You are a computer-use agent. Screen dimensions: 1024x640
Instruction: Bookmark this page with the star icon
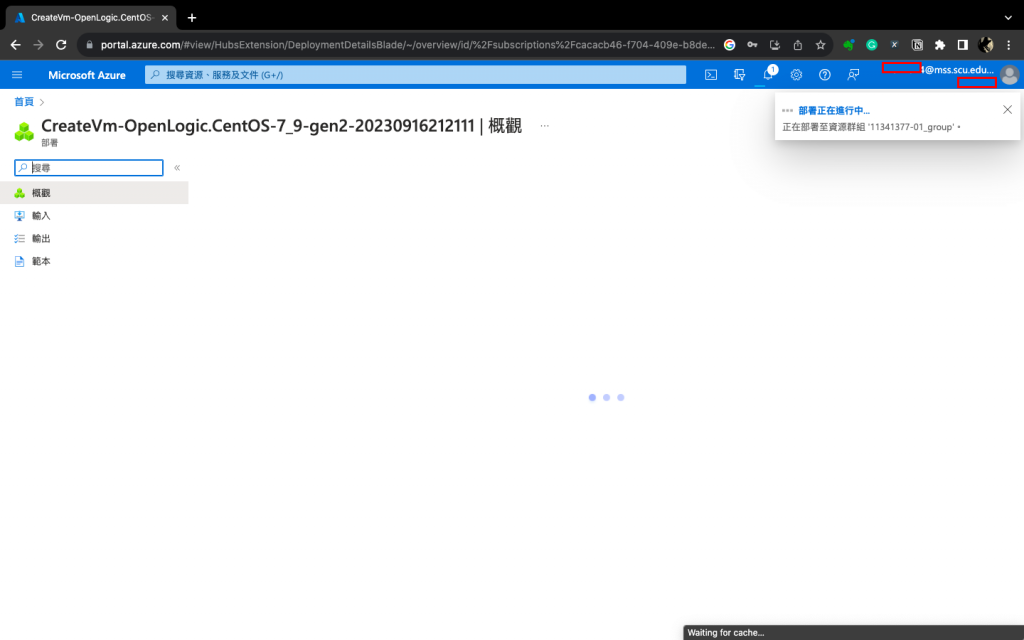pos(820,45)
